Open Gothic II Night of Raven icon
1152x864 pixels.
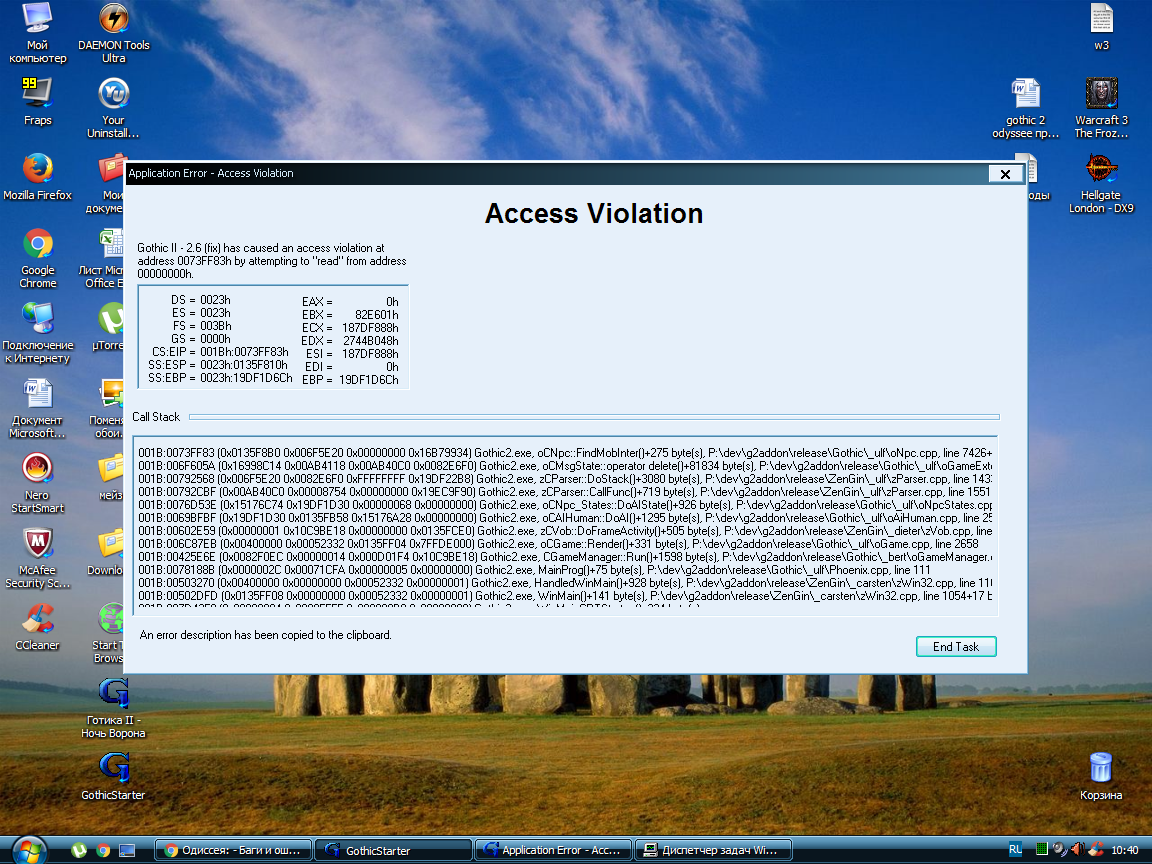coord(113,708)
